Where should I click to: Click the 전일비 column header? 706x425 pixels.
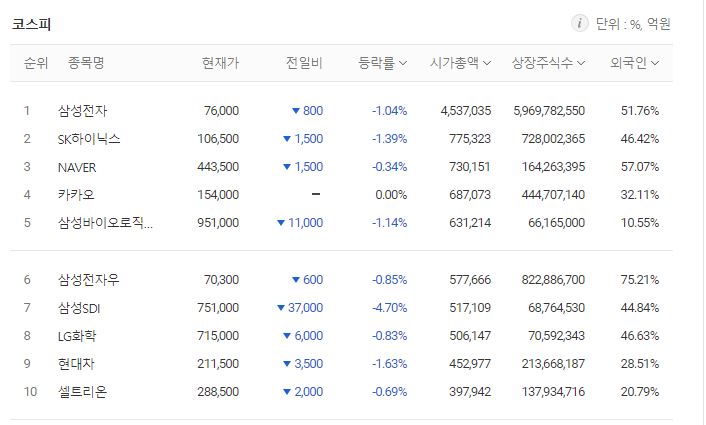coord(304,63)
